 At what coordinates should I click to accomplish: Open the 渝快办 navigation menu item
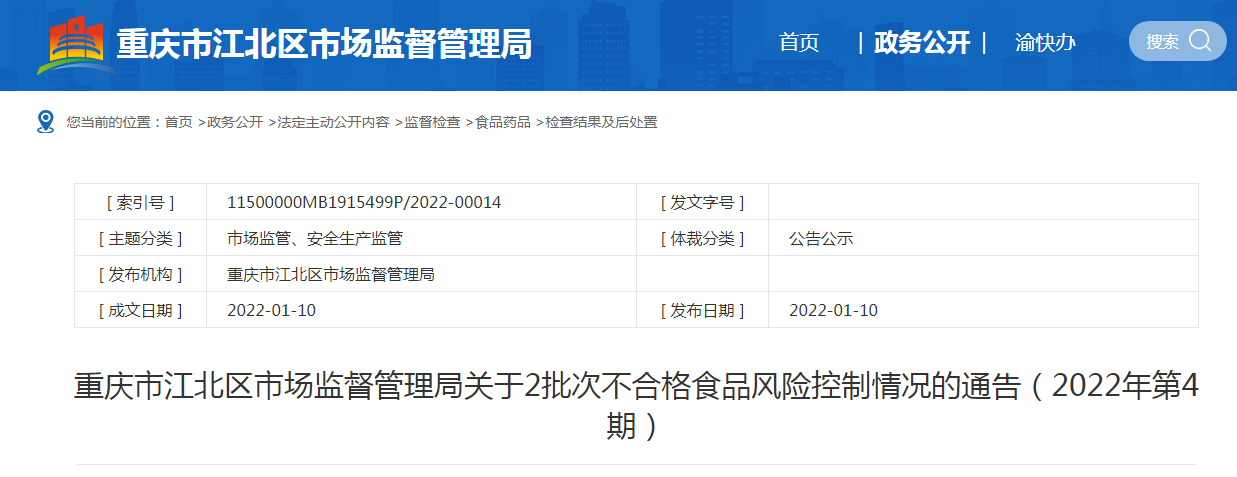tap(1045, 42)
